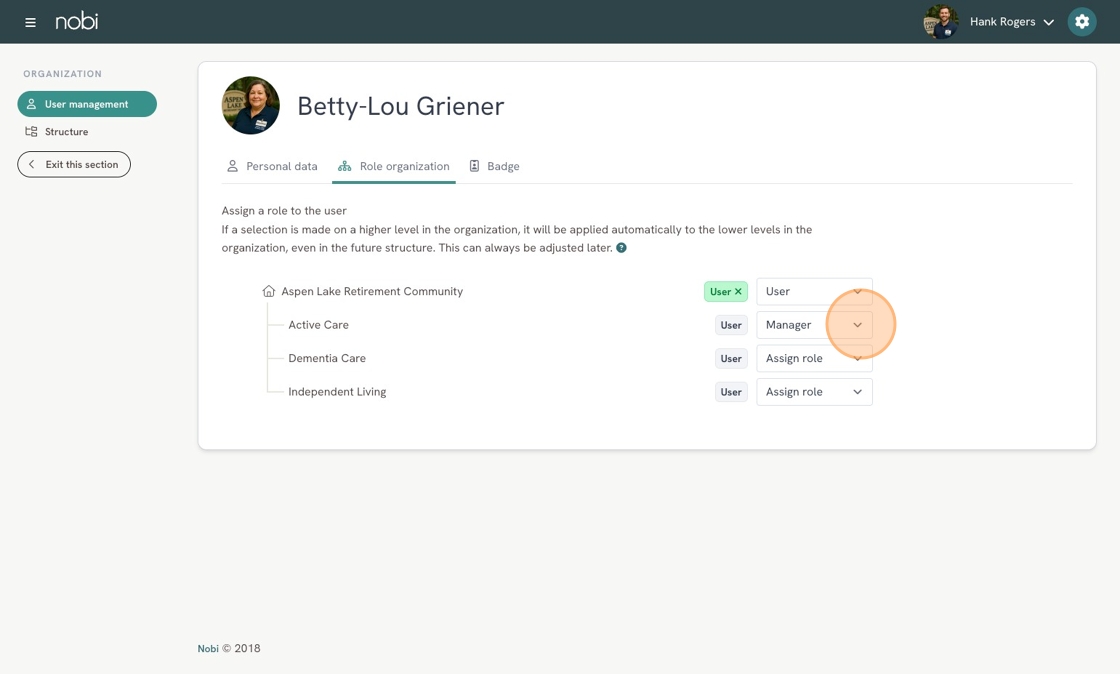This screenshot has width=1120, height=674.
Task: Click the Exit this section button
Action: (x=74, y=164)
